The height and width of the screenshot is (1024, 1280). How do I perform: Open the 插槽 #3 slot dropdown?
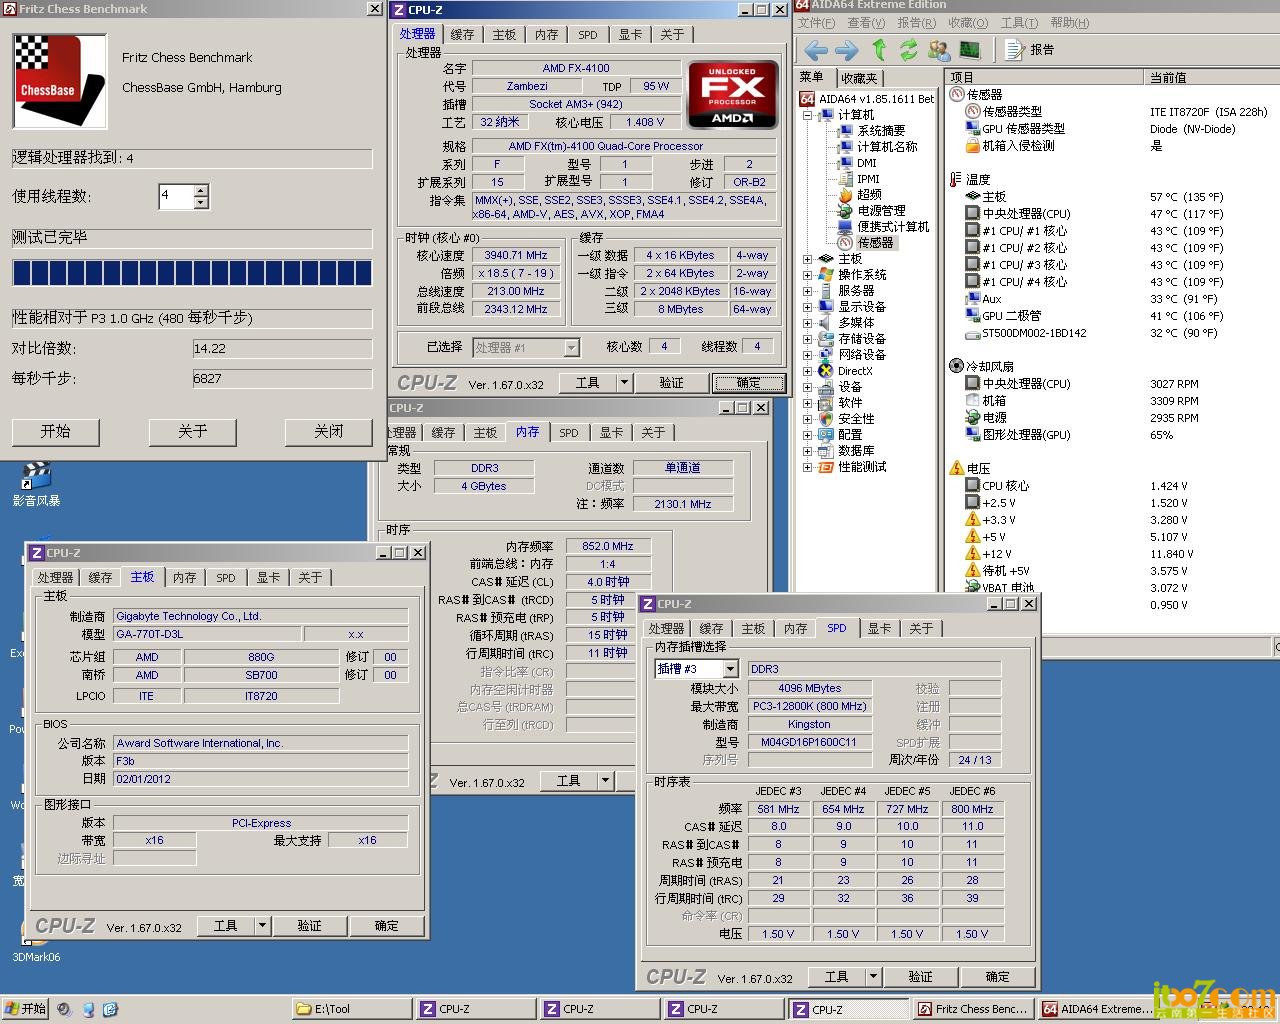[x=730, y=668]
